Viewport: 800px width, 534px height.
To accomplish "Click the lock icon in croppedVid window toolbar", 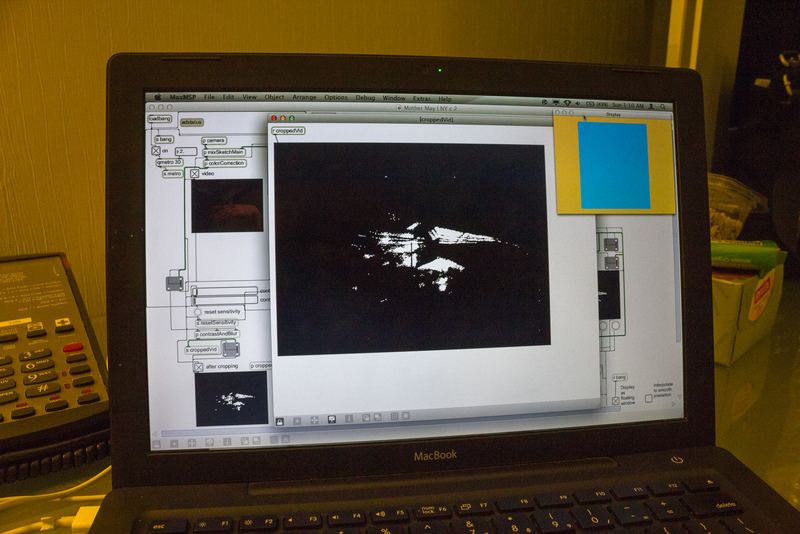I will click(x=280, y=421).
